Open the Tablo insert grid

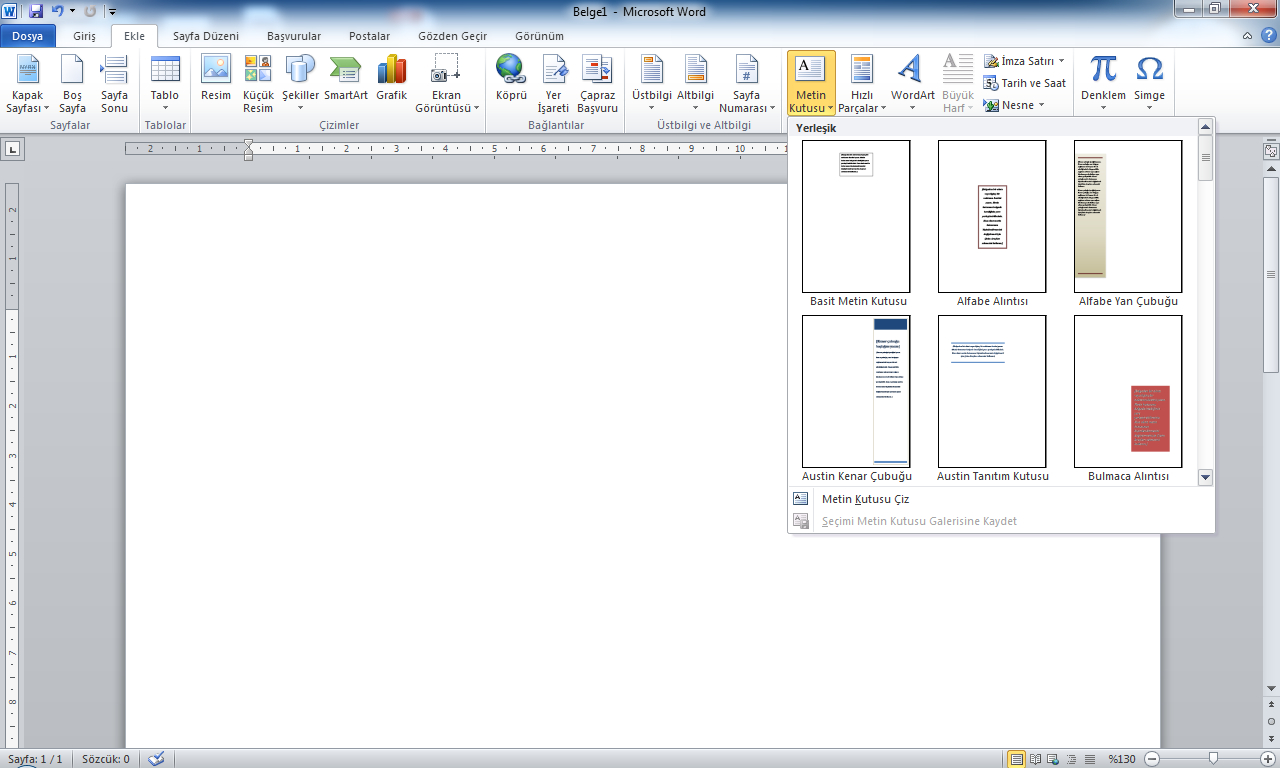tap(165, 84)
